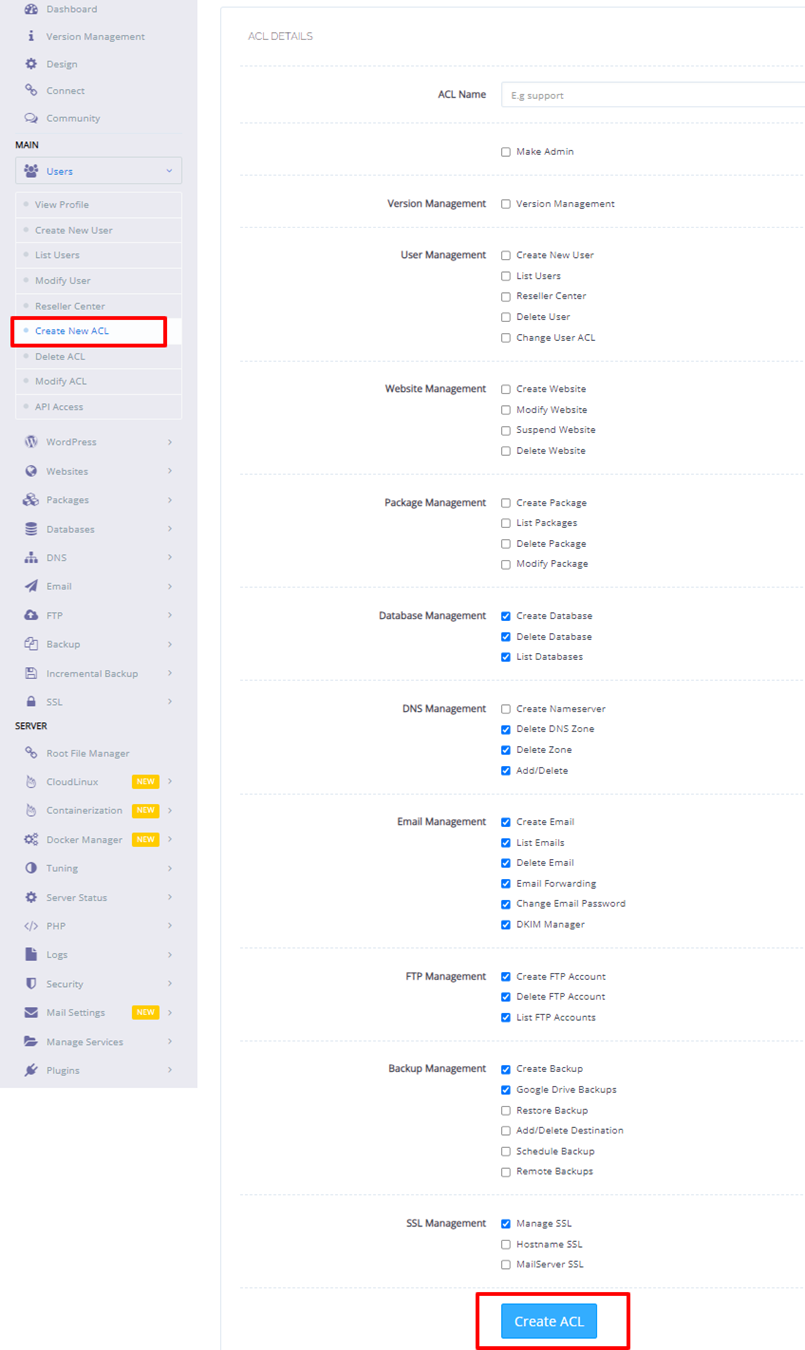Select the Websites globe icon

31,471
